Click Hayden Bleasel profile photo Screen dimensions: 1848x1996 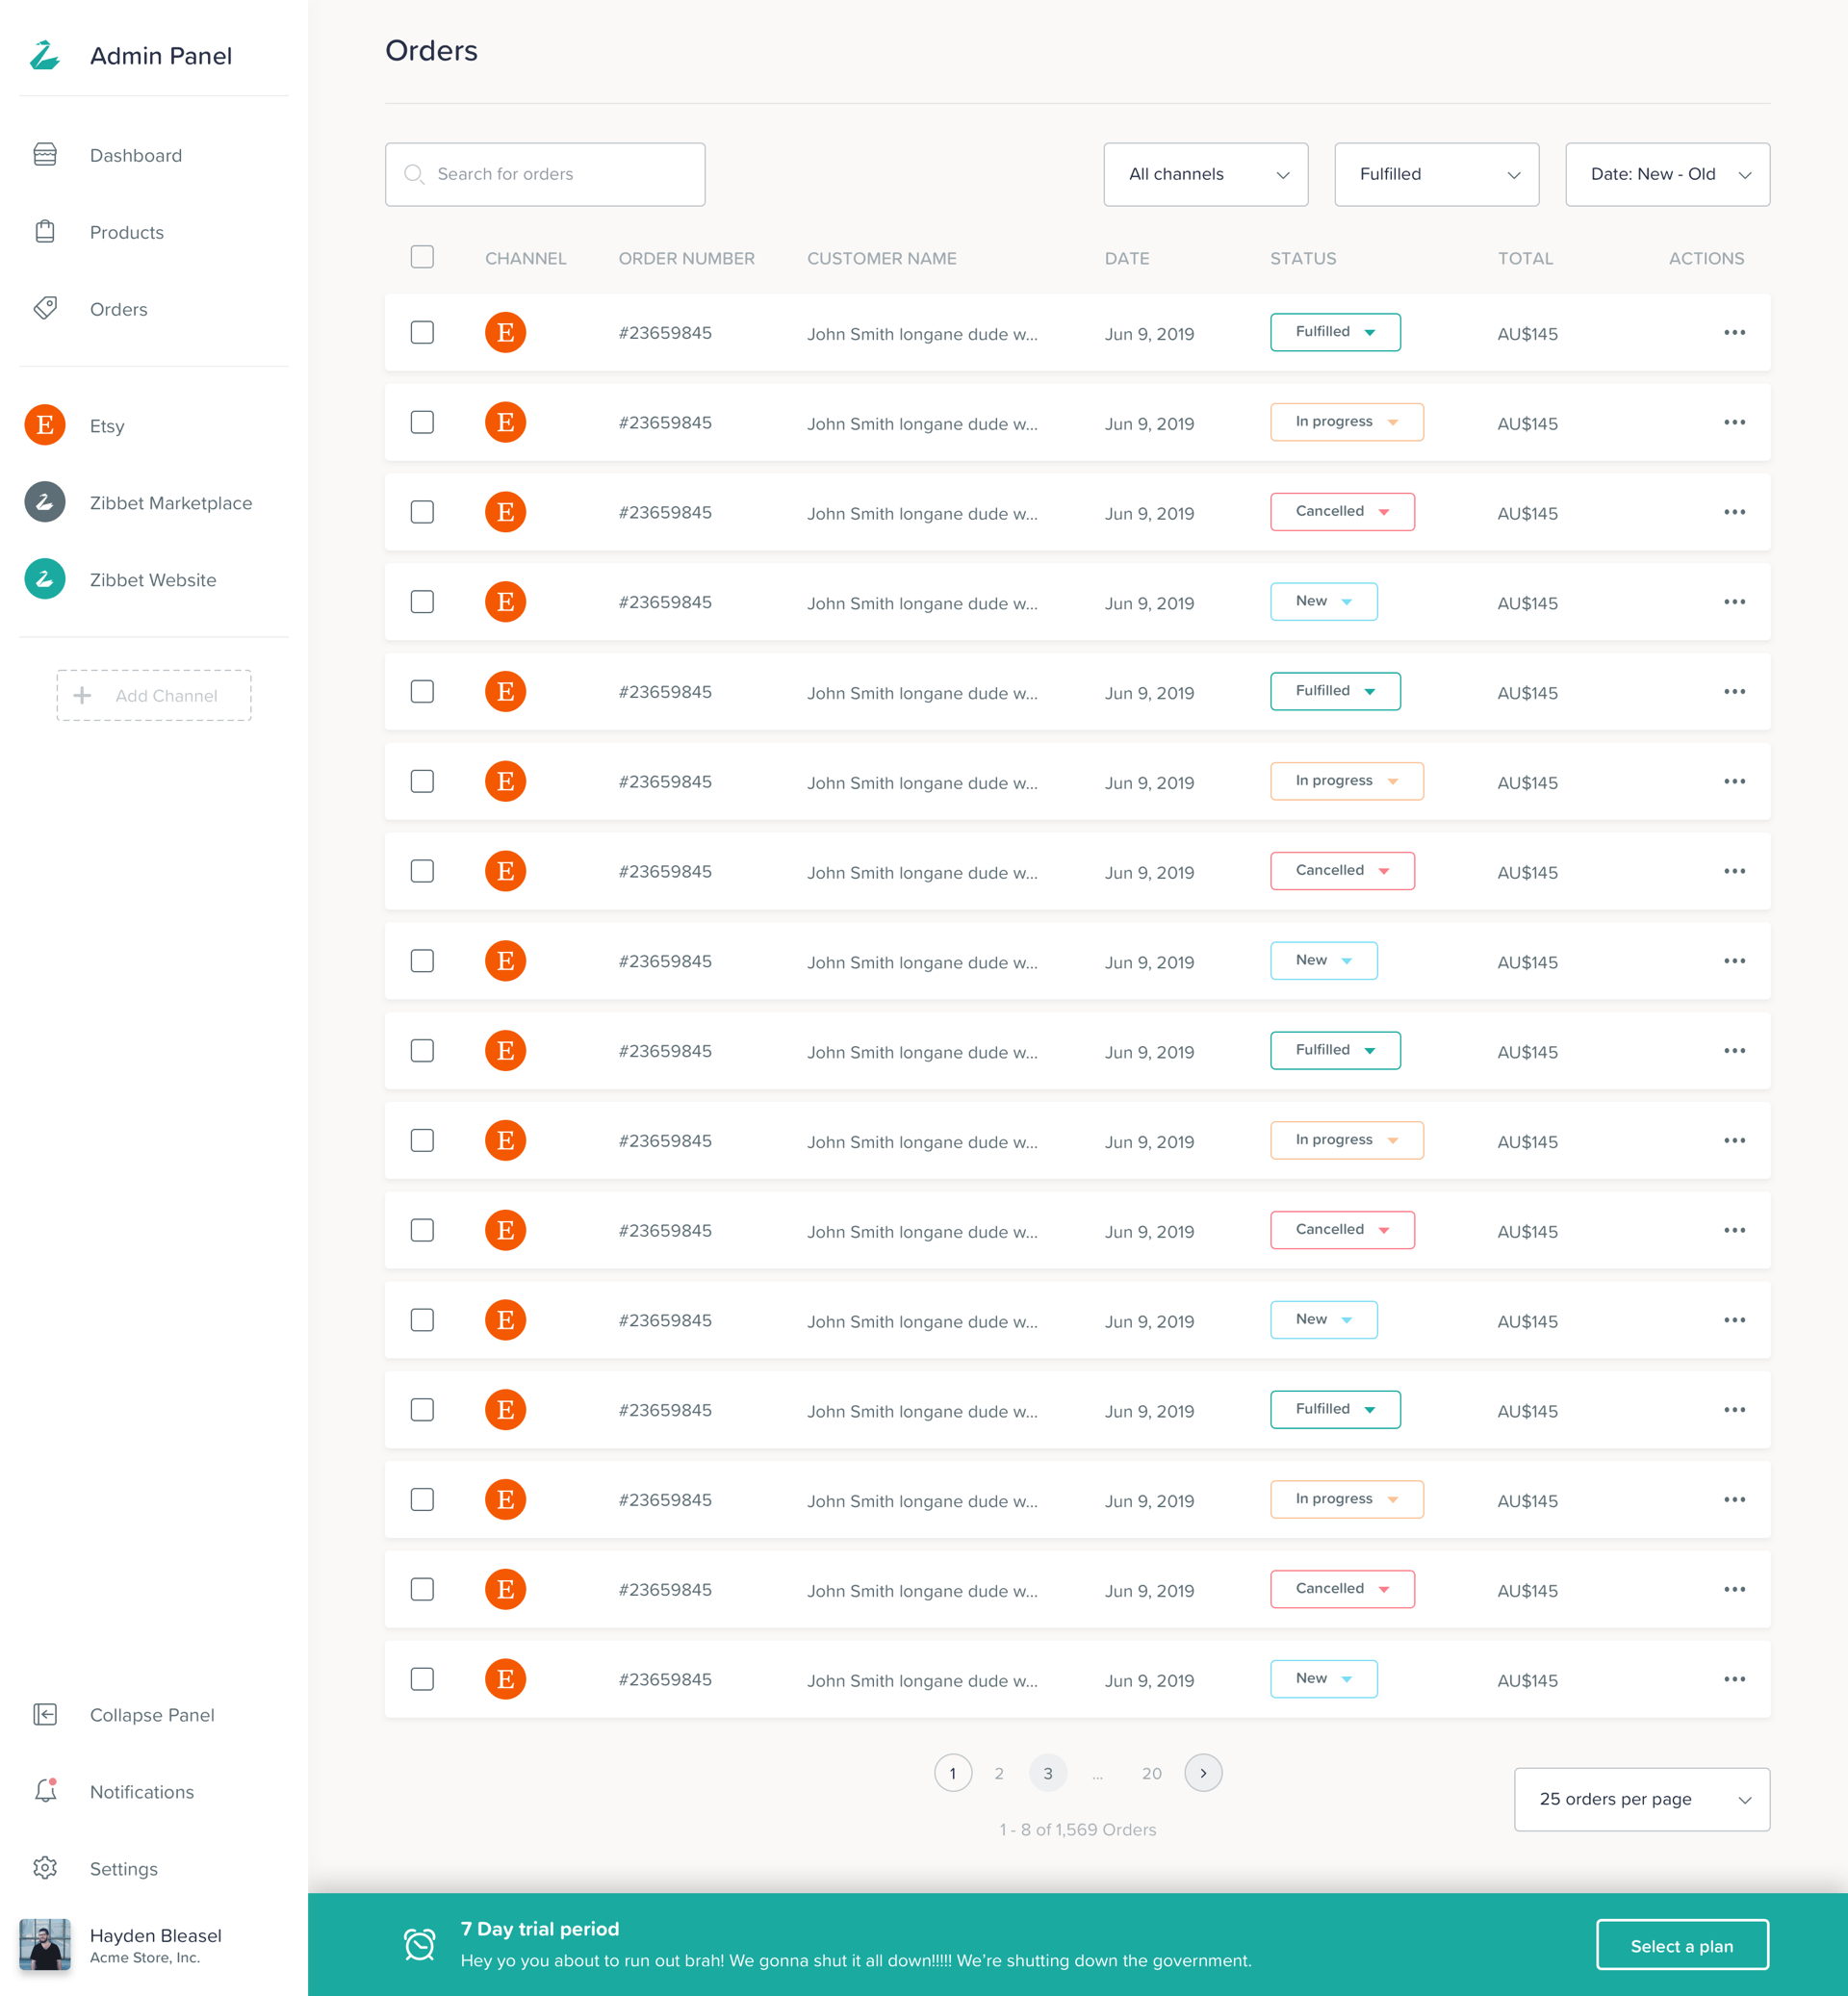[x=45, y=1944]
